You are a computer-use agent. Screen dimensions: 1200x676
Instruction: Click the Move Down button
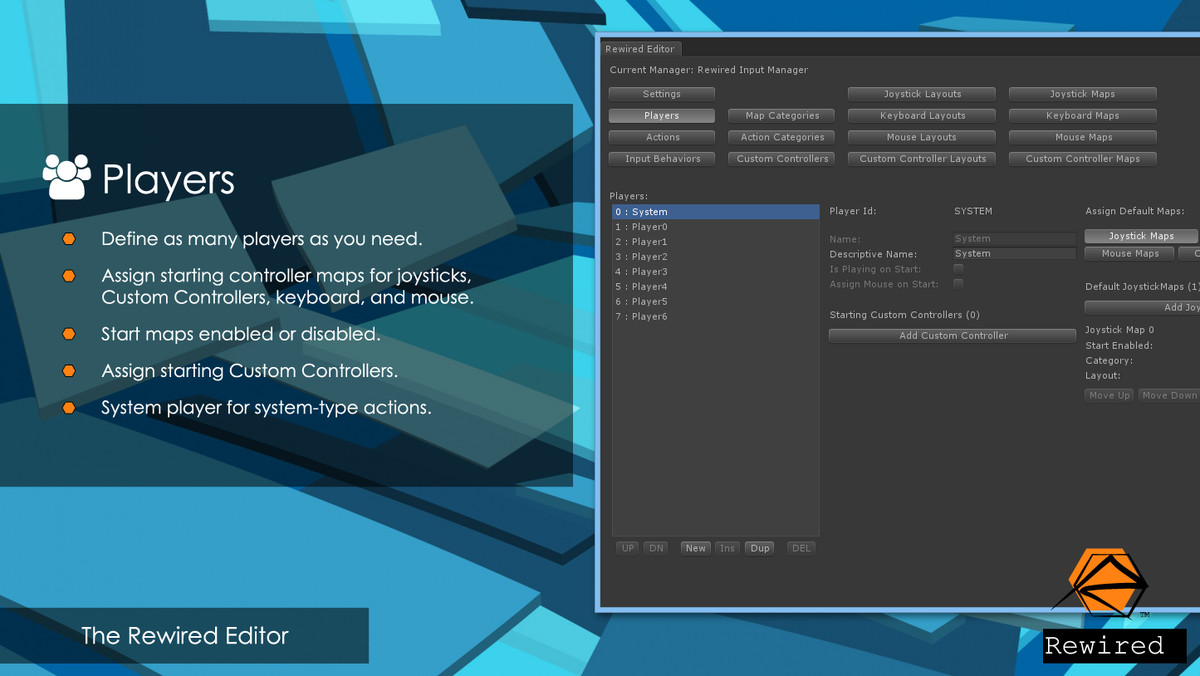point(1169,395)
